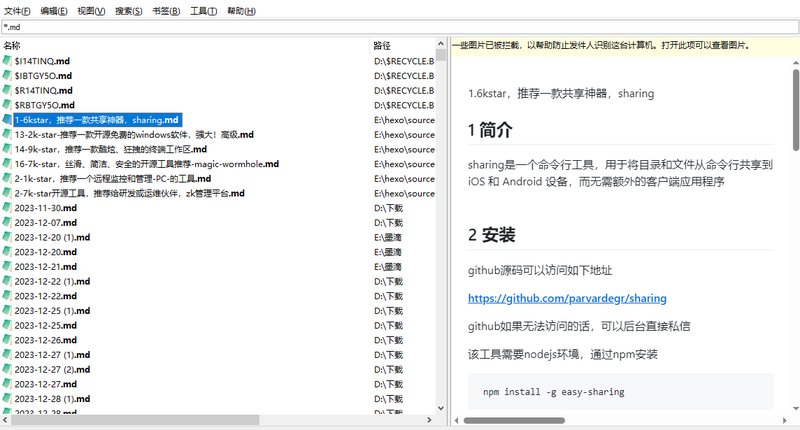Click the icon of the 16-7k-star magic-wormhole file
The image size is (800, 430).
(8, 164)
